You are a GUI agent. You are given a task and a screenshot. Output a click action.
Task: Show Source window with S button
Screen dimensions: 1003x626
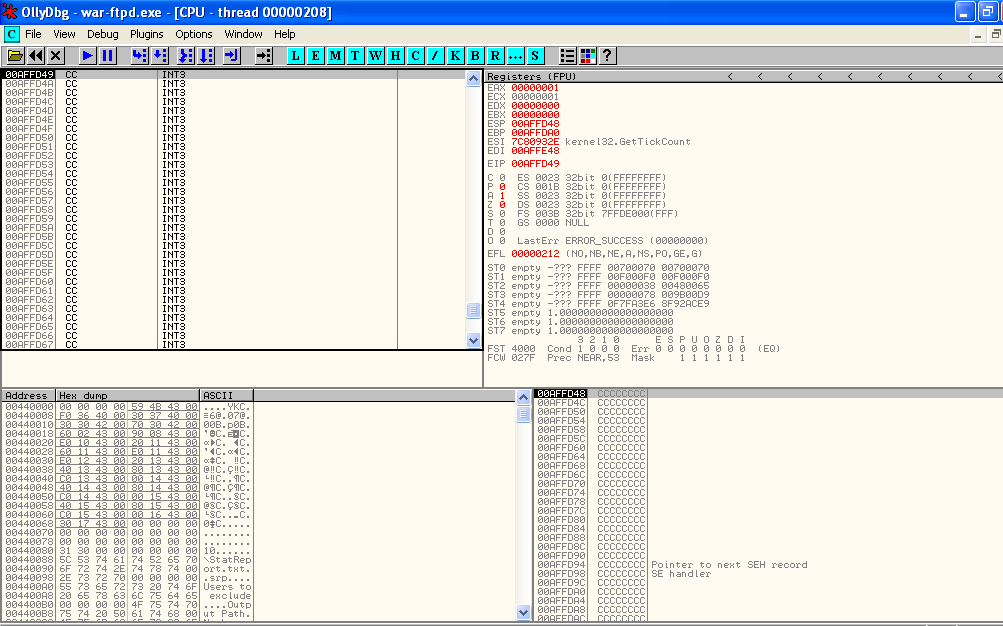pos(535,56)
